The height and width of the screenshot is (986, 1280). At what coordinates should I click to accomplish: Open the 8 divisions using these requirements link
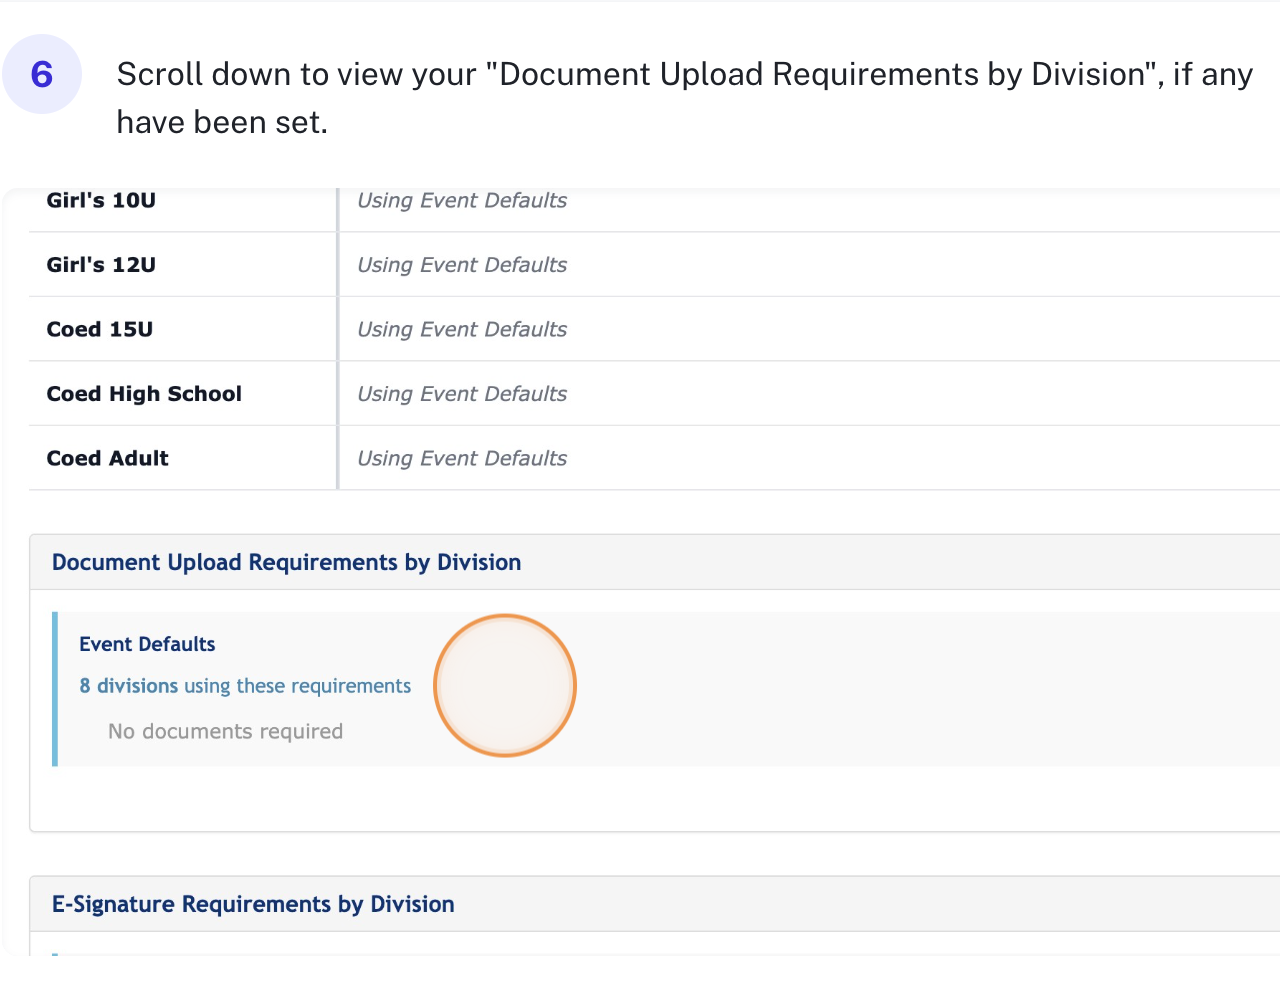pos(245,686)
